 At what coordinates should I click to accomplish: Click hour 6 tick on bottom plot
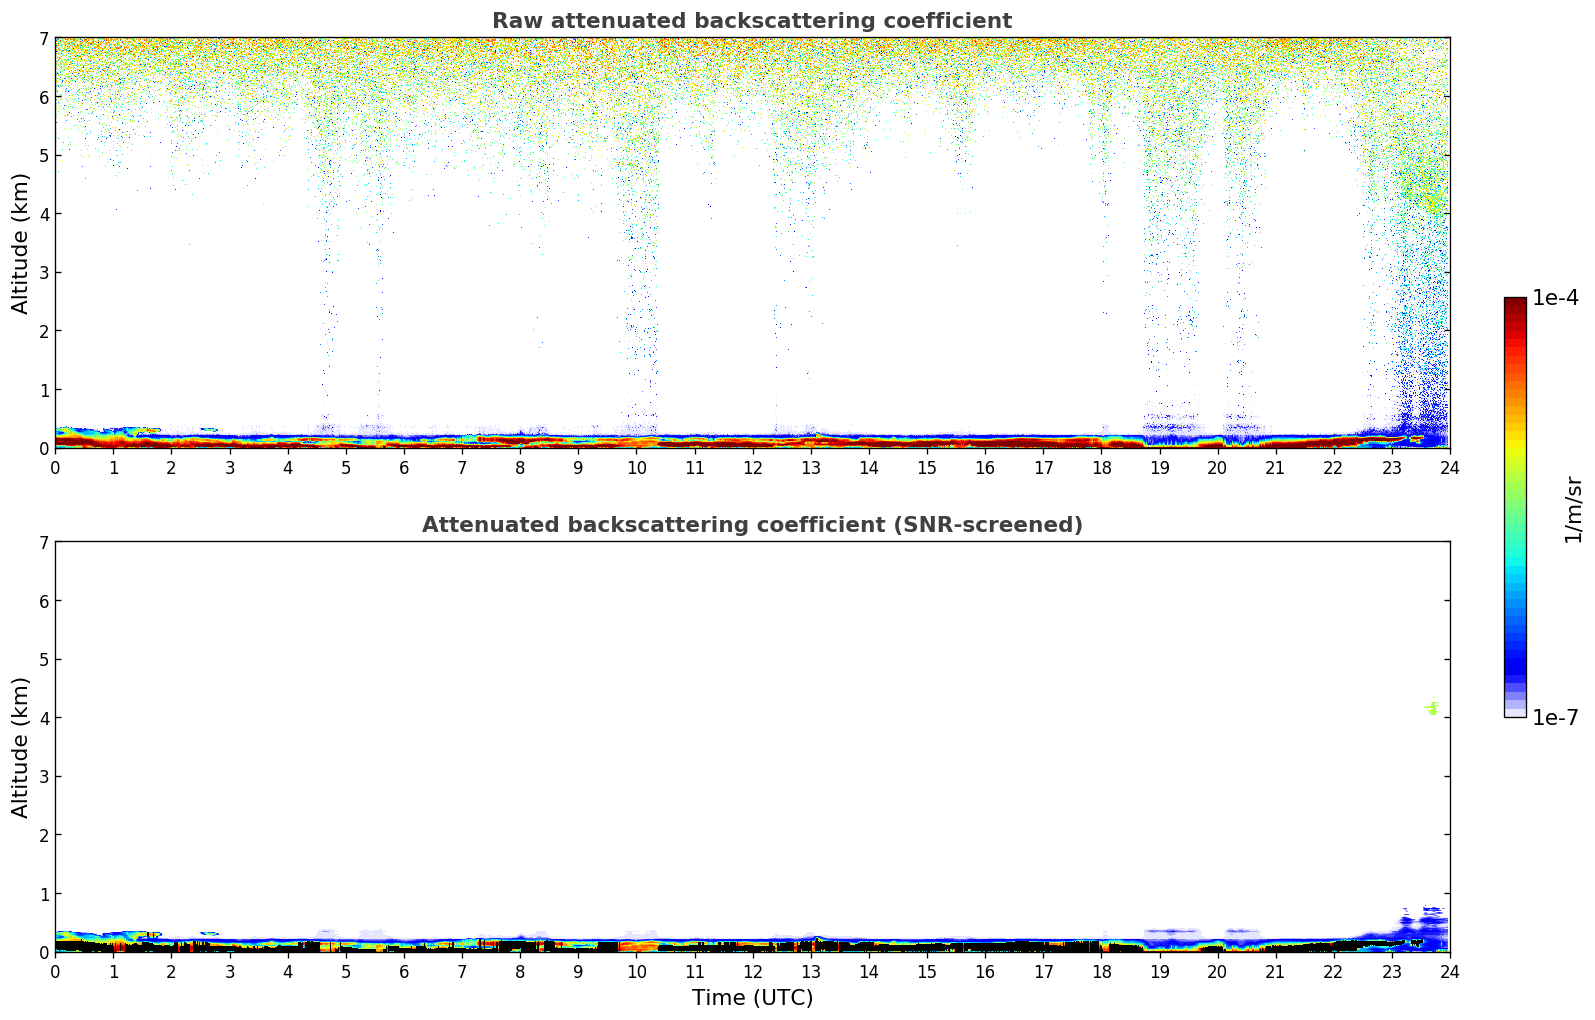click(404, 971)
